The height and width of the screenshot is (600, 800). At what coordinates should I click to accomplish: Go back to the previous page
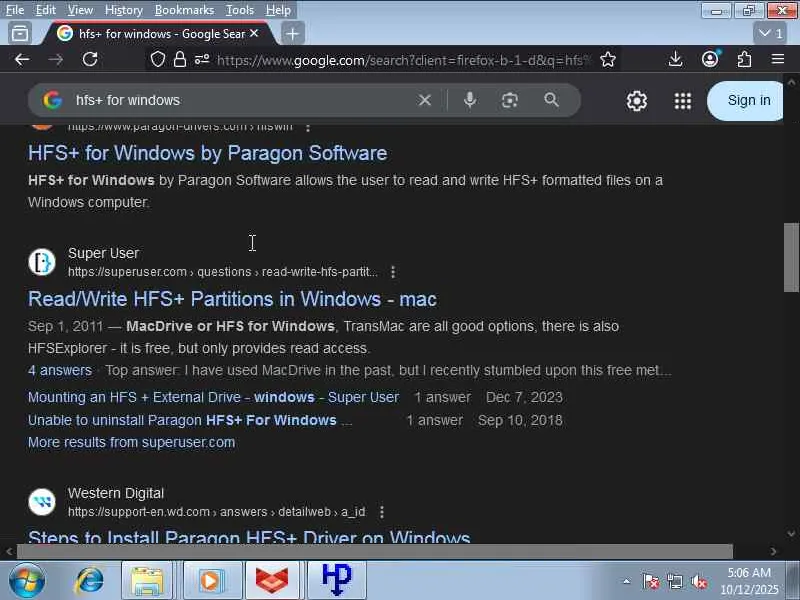[x=22, y=60]
